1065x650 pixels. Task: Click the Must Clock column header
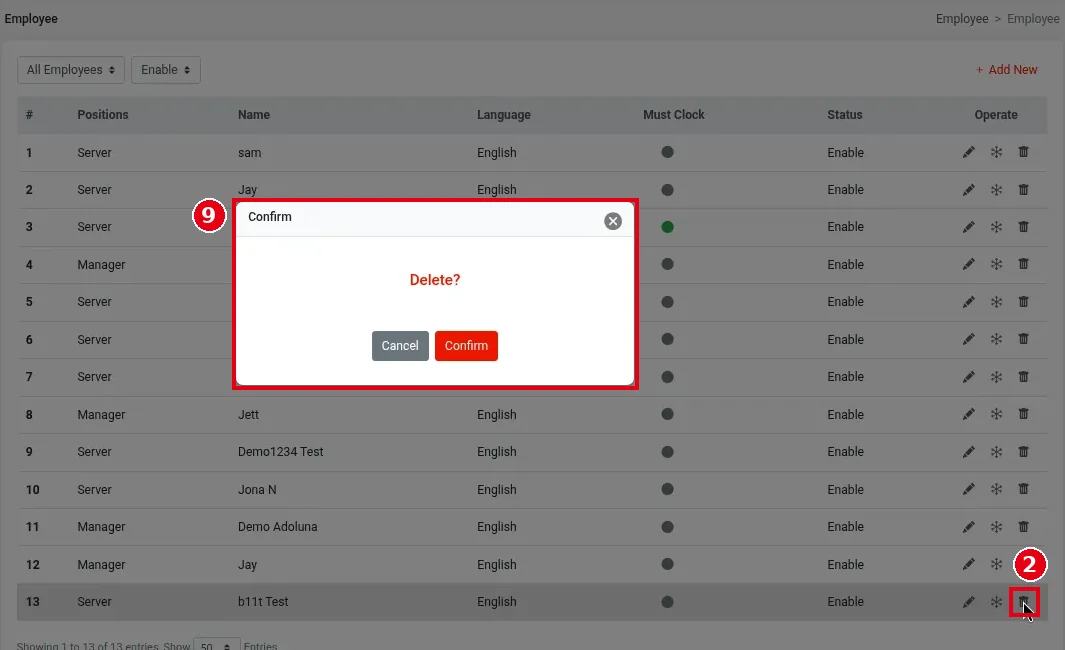point(674,115)
